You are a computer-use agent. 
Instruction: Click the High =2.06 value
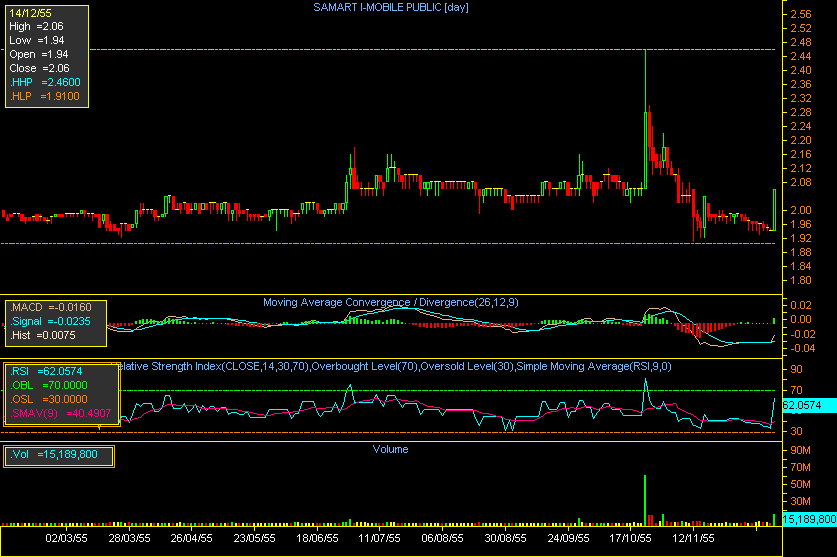point(36,27)
